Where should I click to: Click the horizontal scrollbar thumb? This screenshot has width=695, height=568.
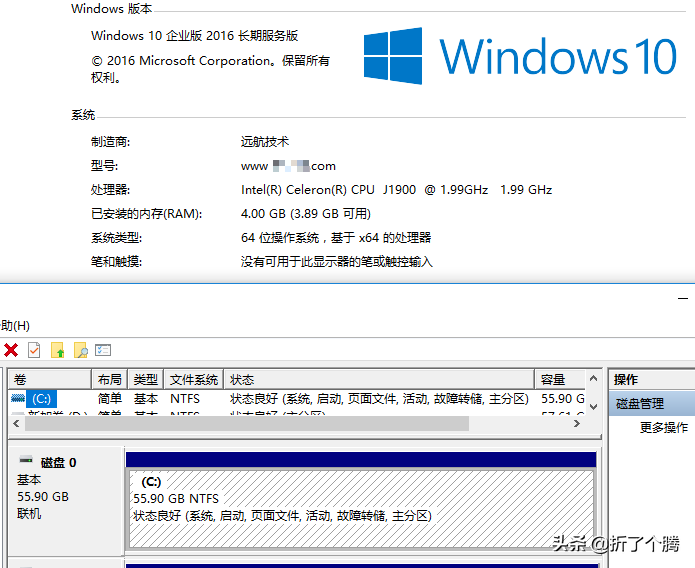[x=247, y=423]
